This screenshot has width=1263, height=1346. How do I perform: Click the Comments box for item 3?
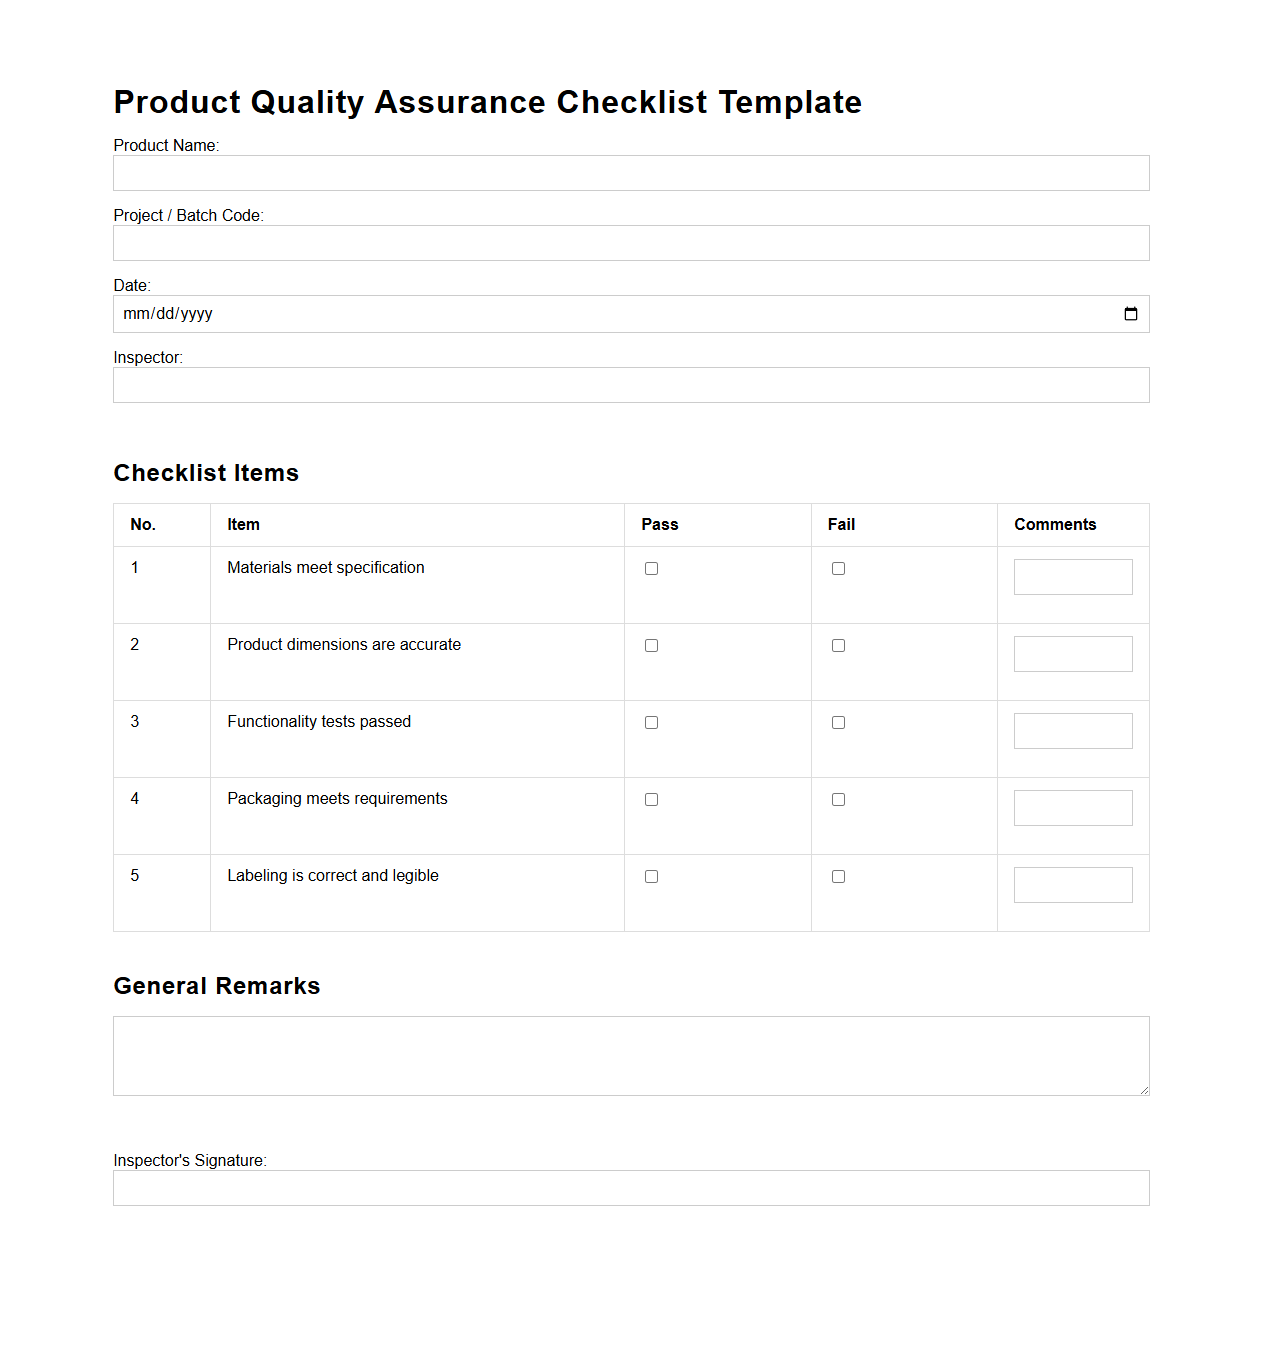point(1072,730)
